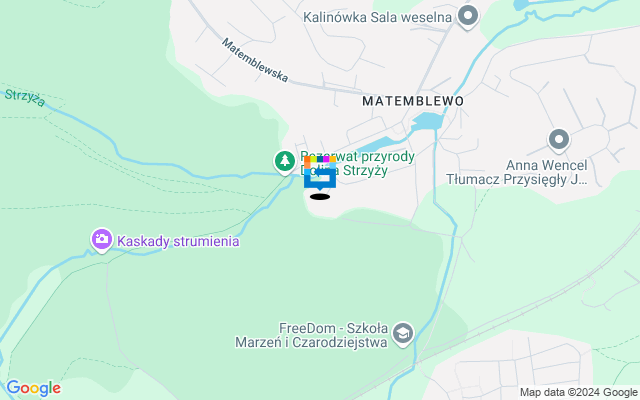Open the Kaskady strumienia label
Viewport: 640px width, 400px height.
click(x=178, y=241)
